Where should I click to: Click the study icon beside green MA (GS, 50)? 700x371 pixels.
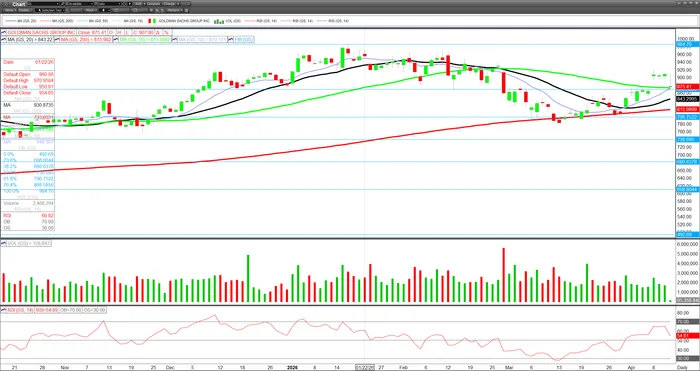point(116,39)
